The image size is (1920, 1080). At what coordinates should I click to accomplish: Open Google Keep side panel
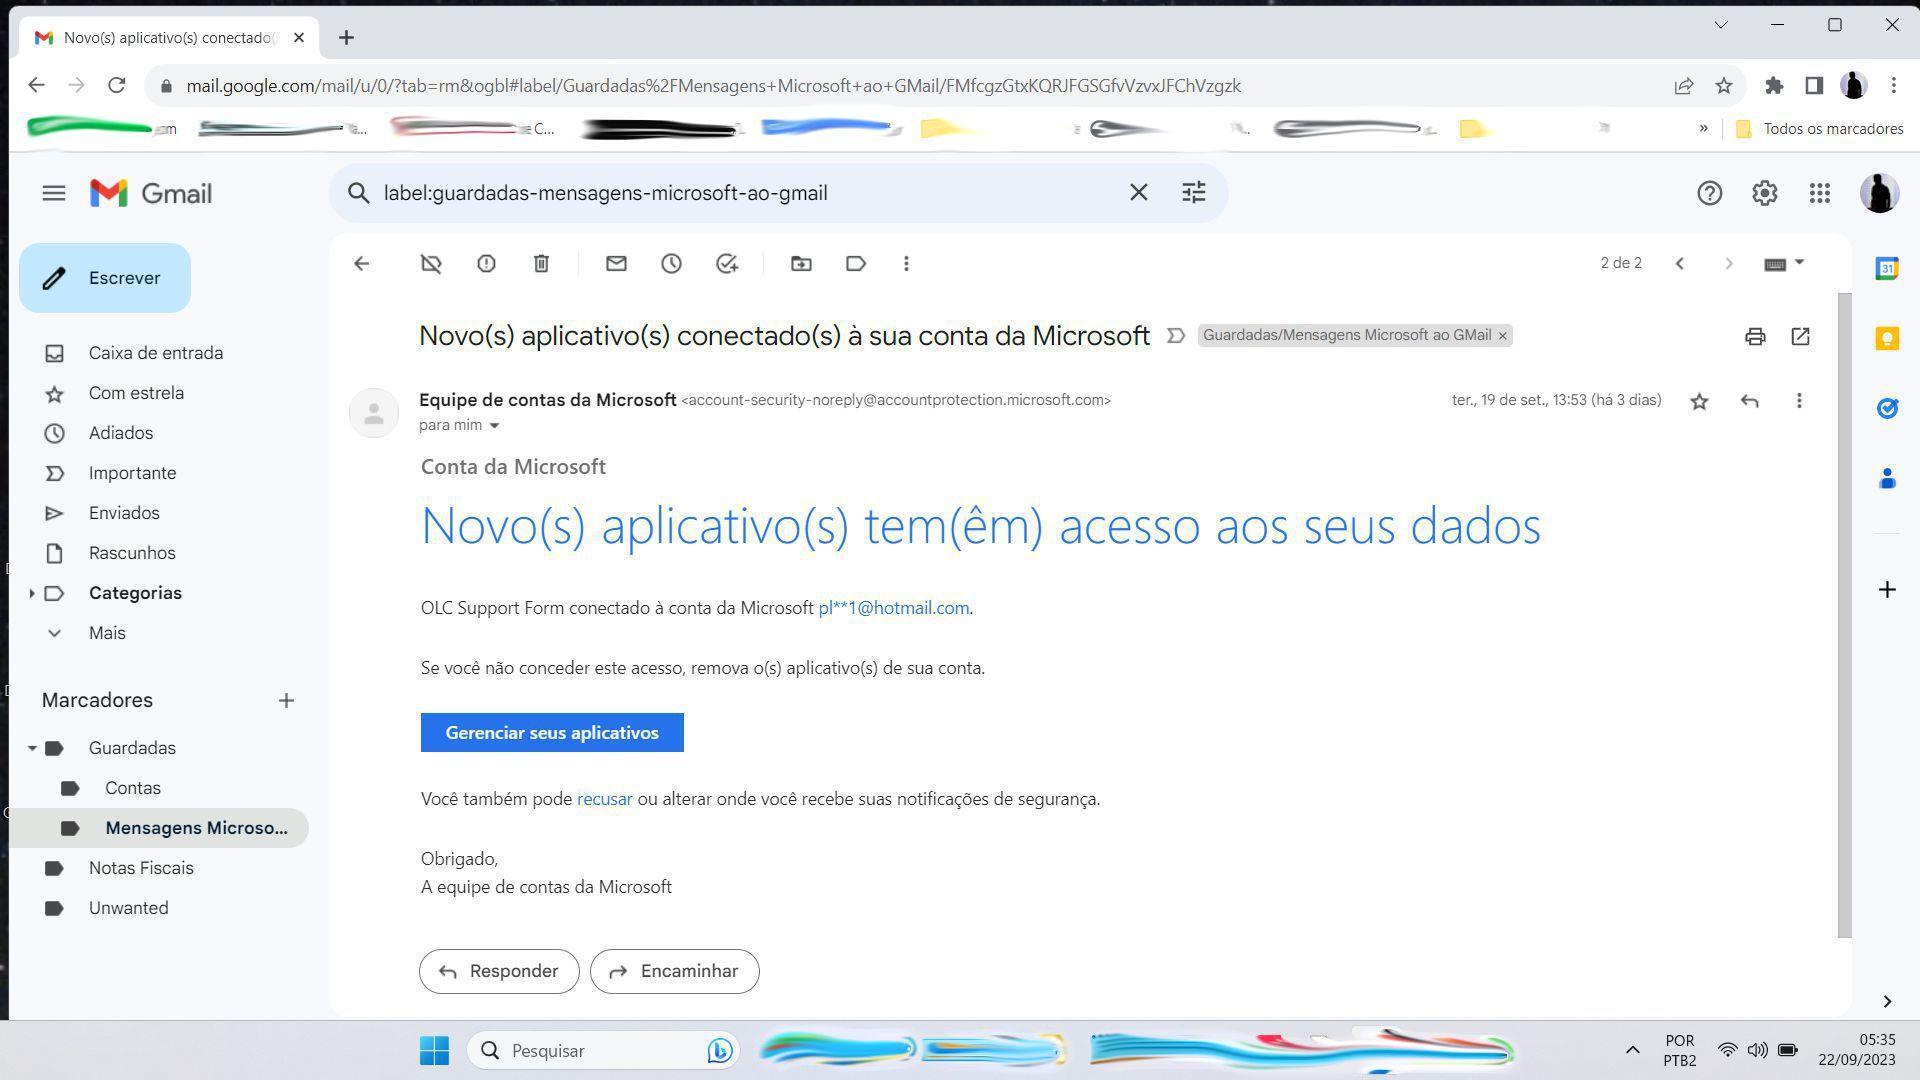[x=1887, y=338]
